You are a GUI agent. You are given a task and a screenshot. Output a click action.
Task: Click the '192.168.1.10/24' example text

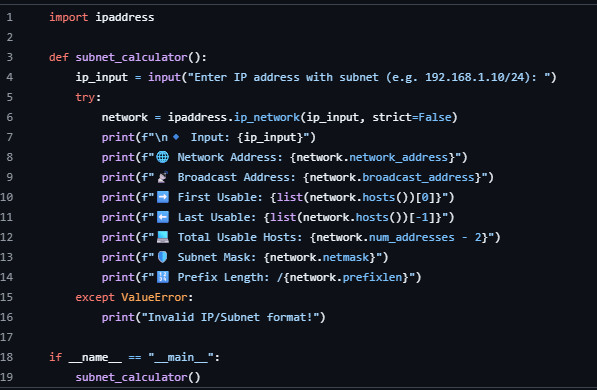pos(475,77)
